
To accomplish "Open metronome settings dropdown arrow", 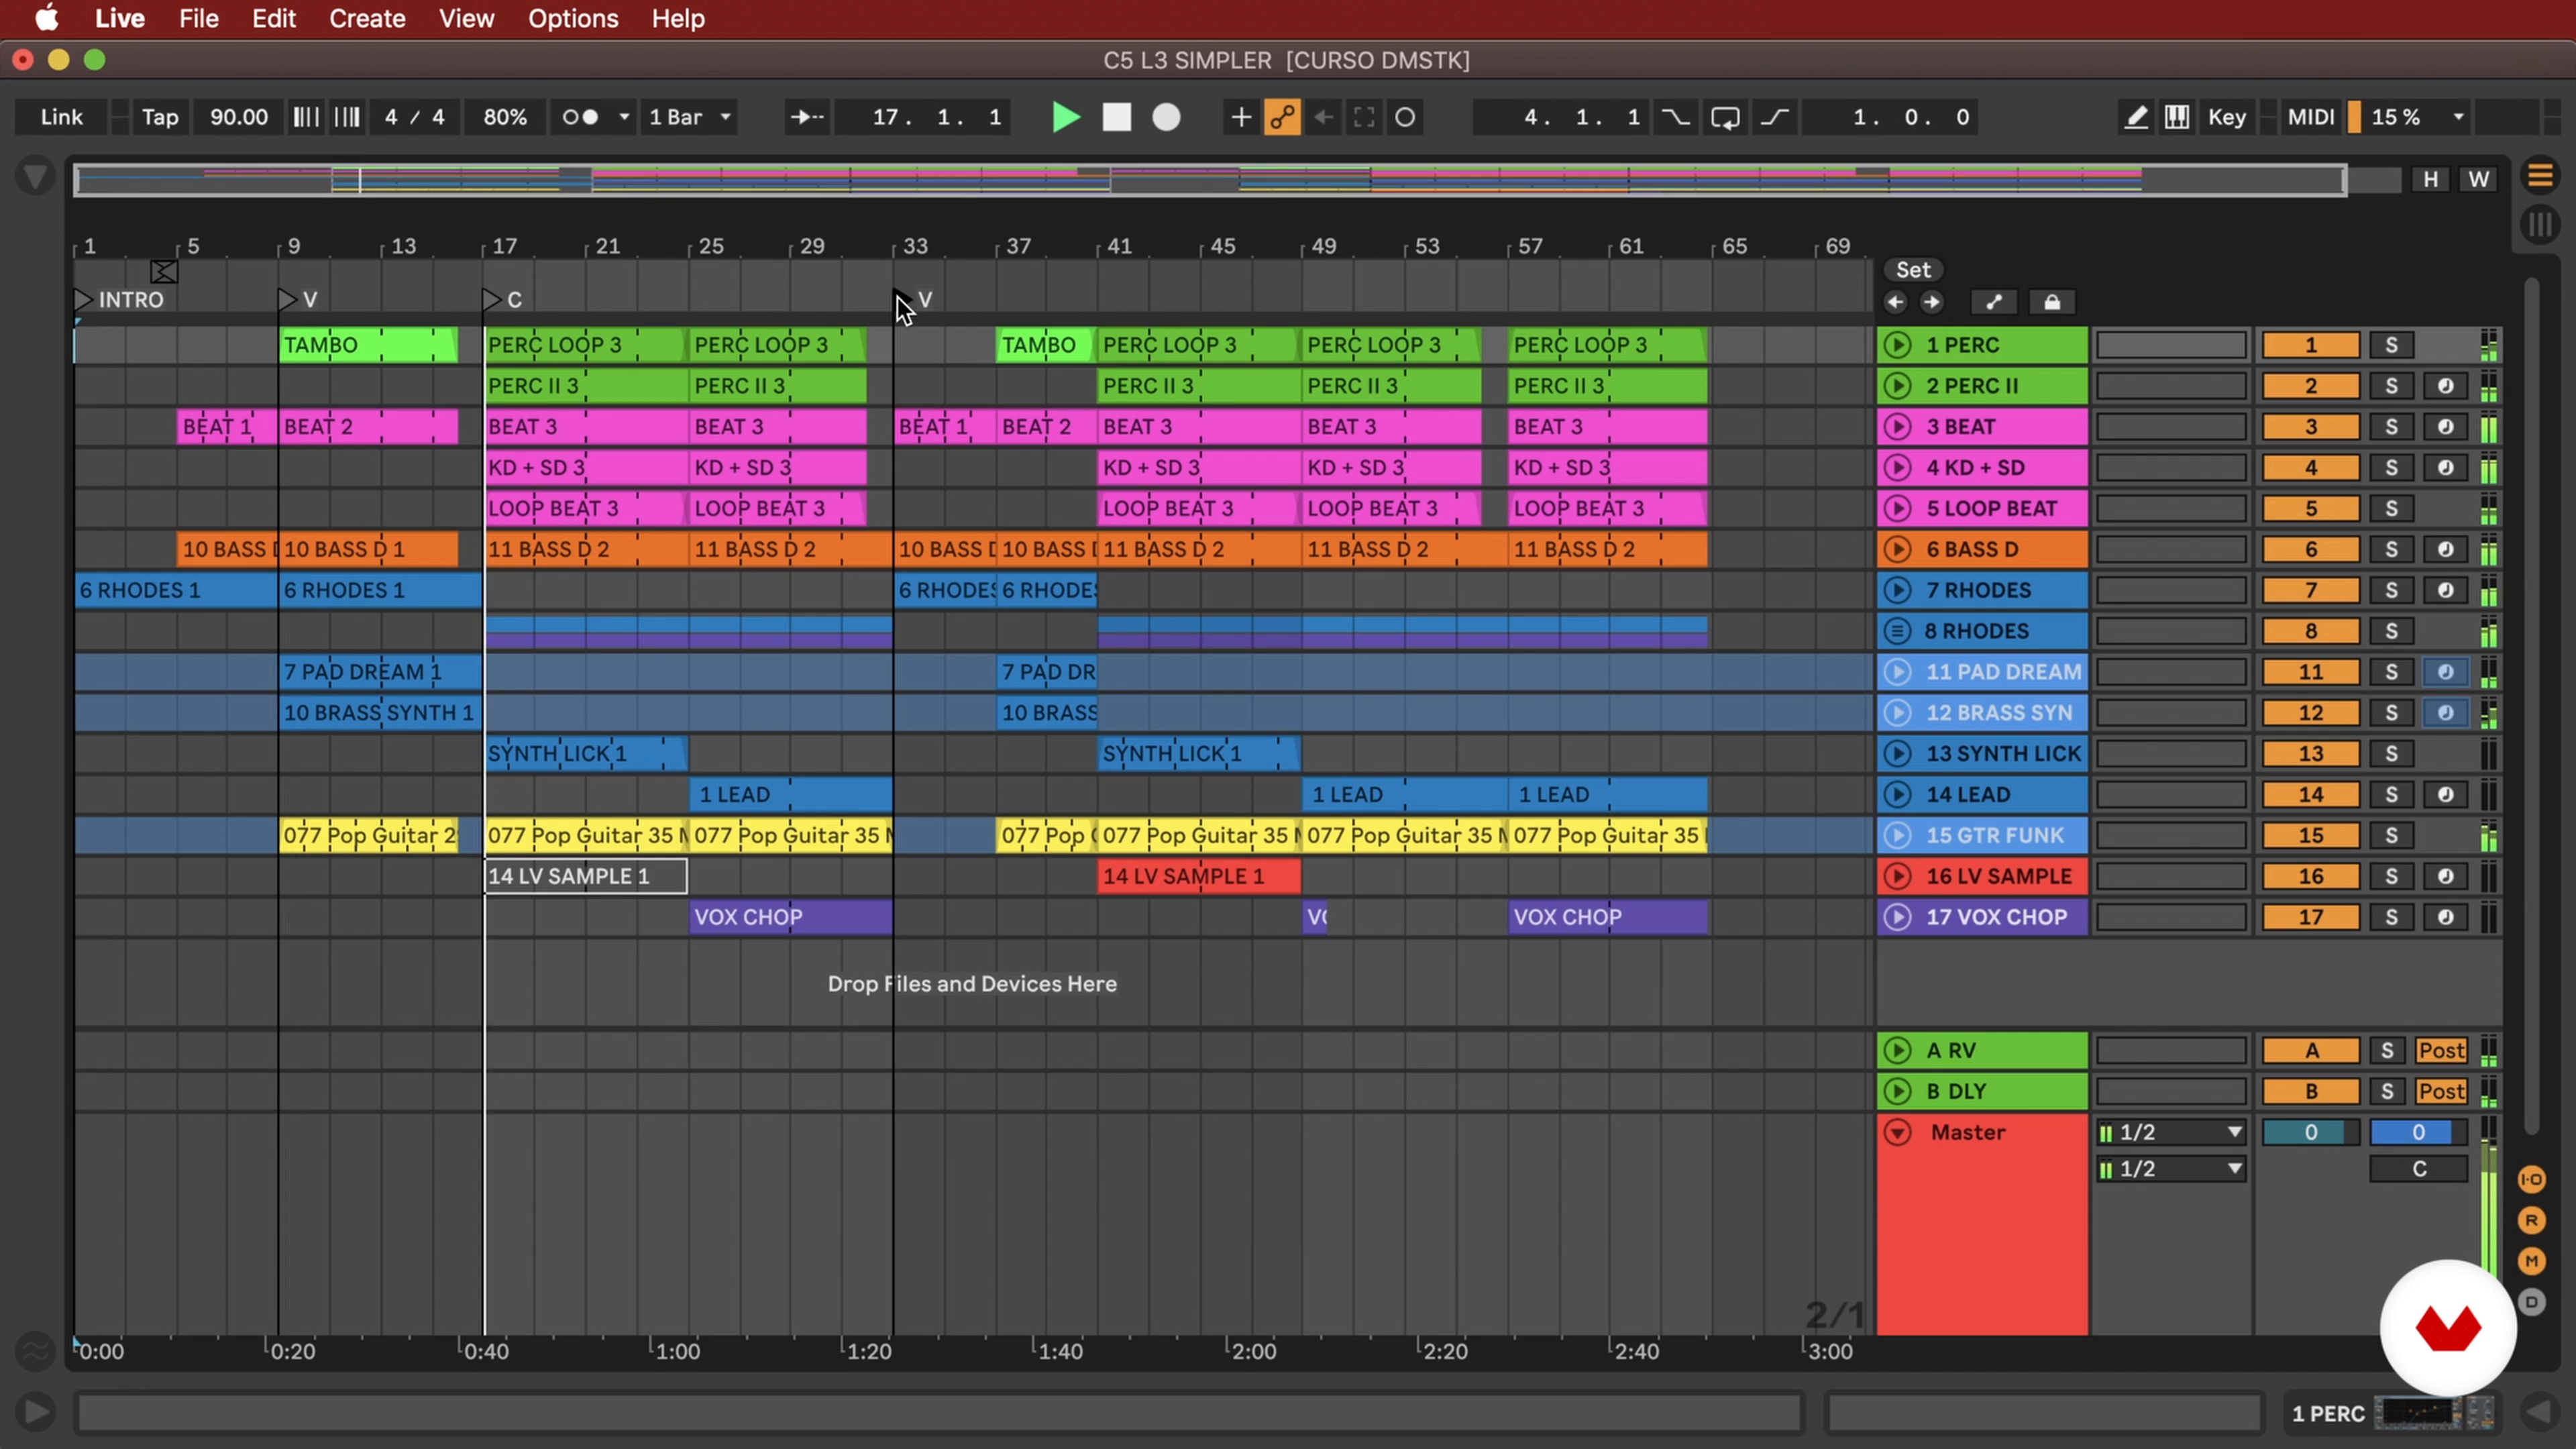I will (624, 117).
